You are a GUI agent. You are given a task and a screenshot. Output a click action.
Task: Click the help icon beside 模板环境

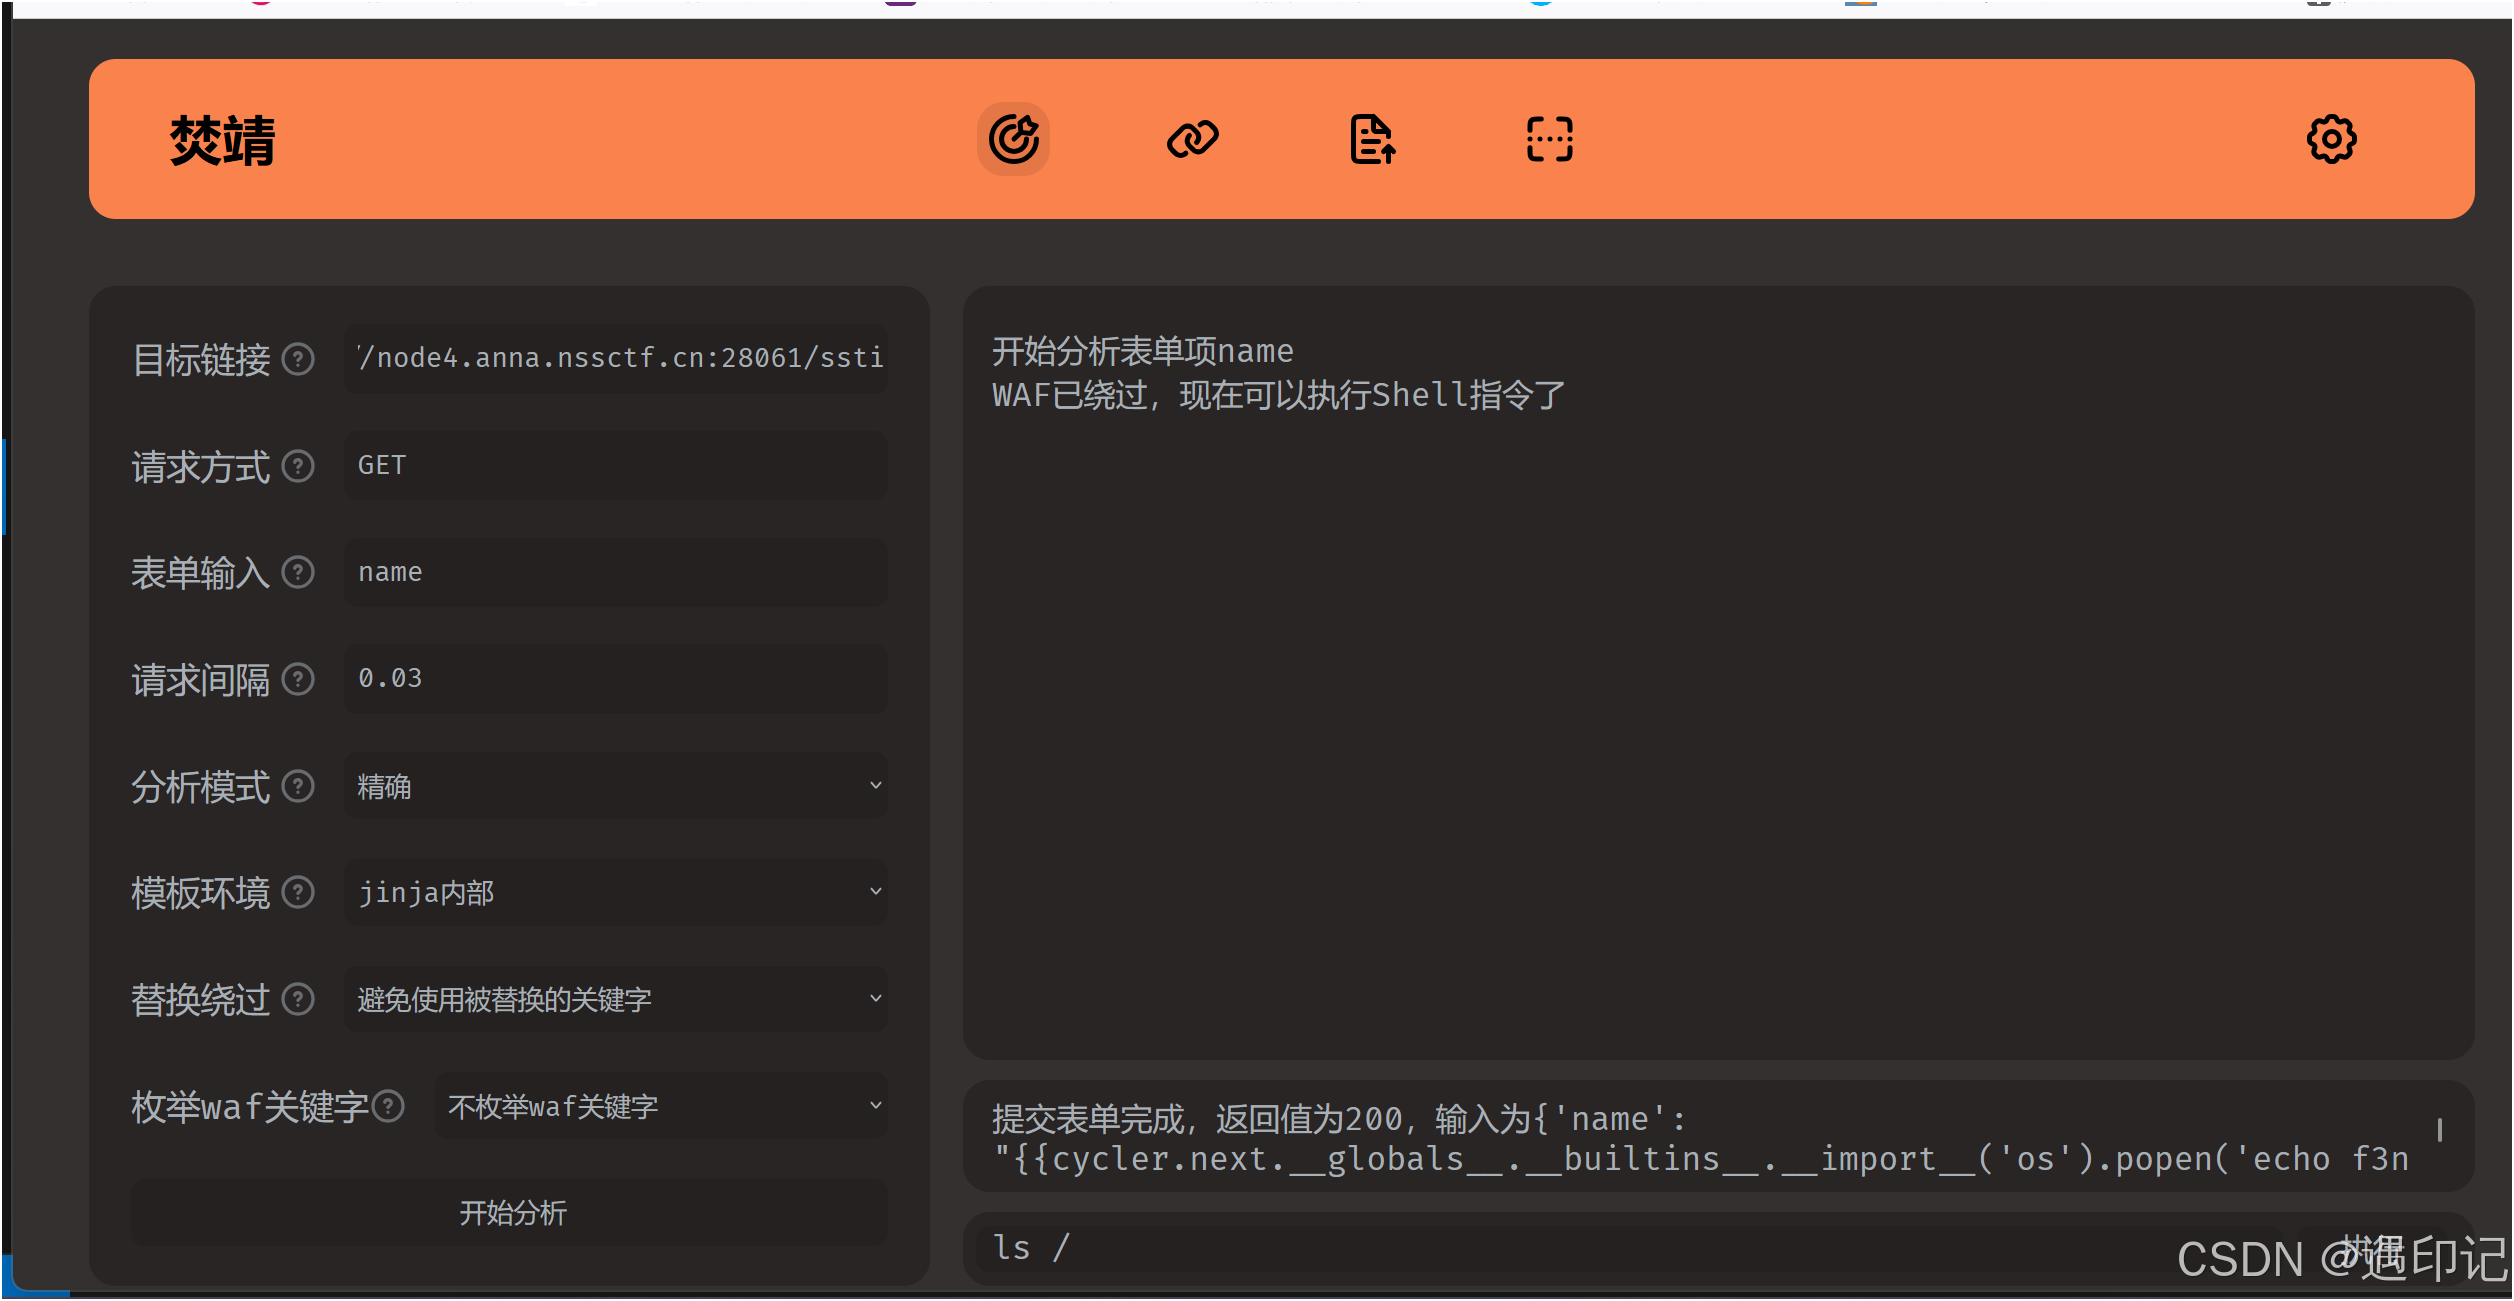[297, 893]
